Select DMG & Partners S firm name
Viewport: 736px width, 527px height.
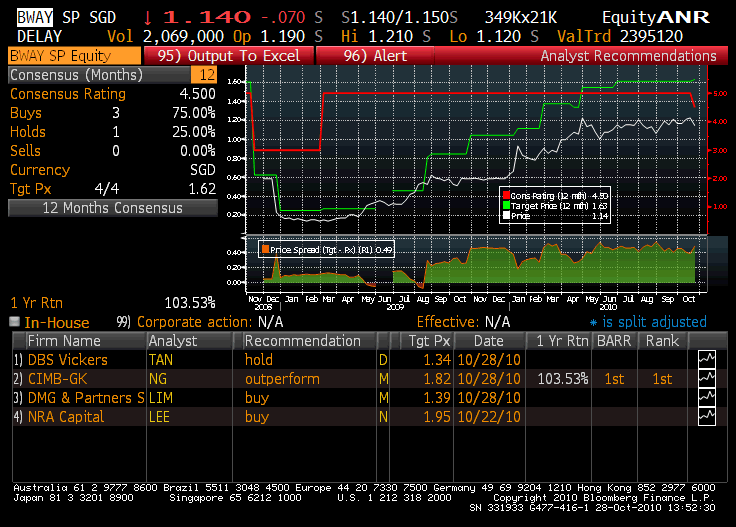click(x=86, y=398)
